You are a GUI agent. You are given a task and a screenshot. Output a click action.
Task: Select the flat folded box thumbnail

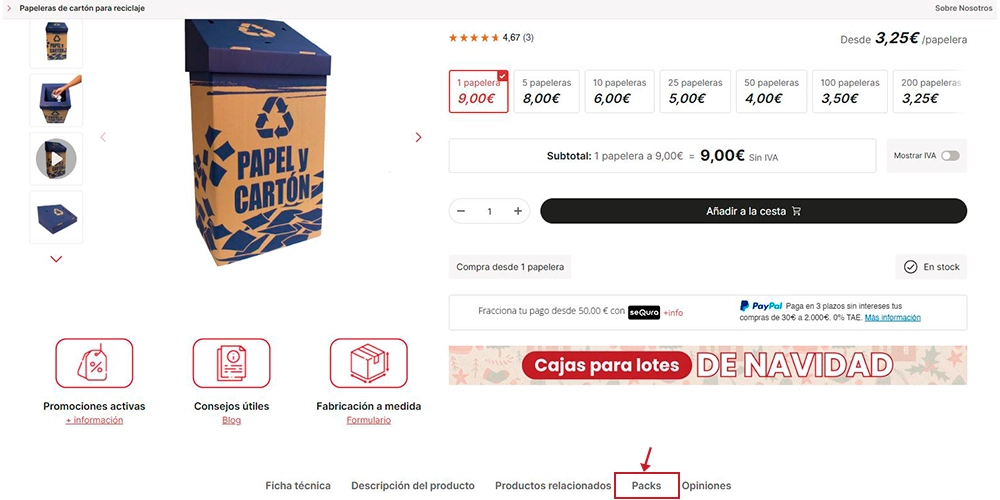(x=56, y=217)
